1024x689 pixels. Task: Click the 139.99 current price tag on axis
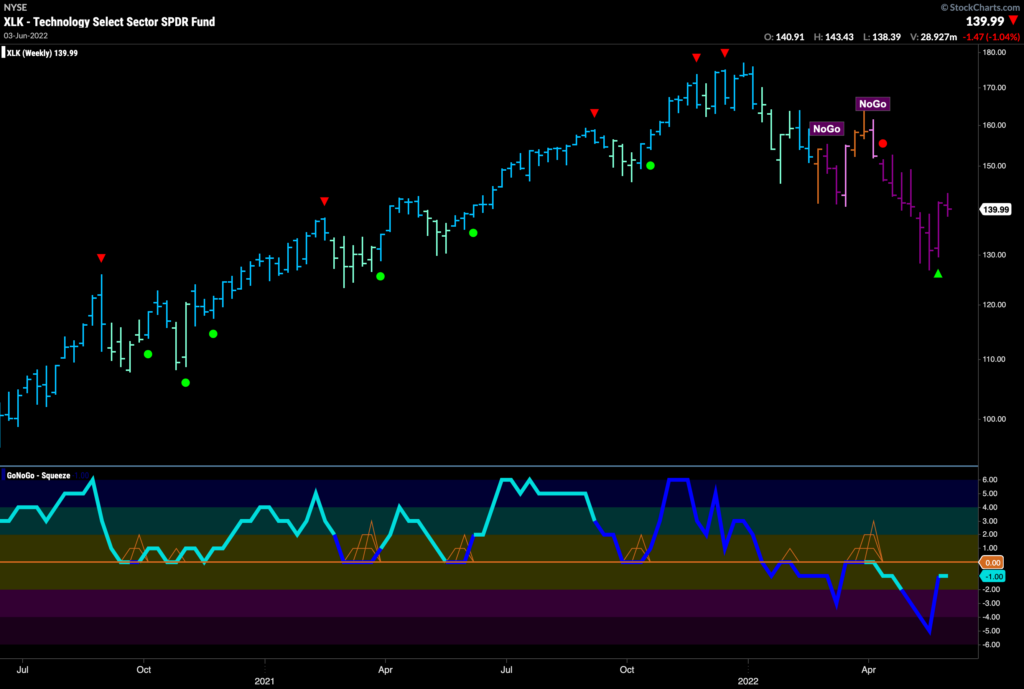click(996, 210)
